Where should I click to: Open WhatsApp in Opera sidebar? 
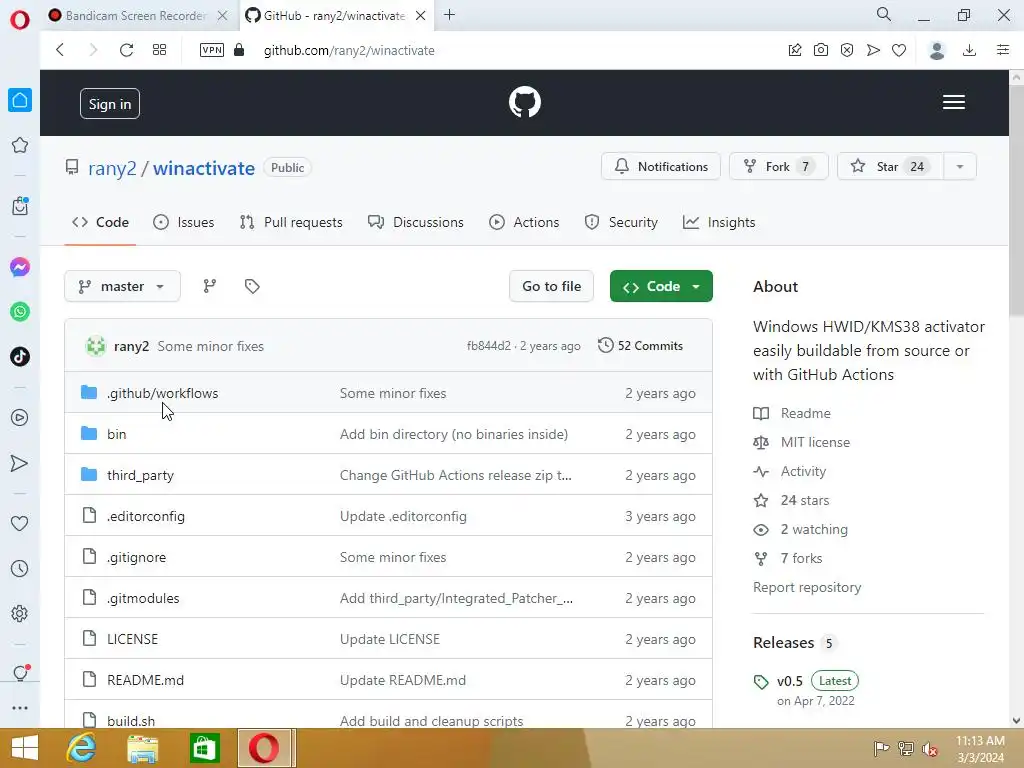(20, 312)
